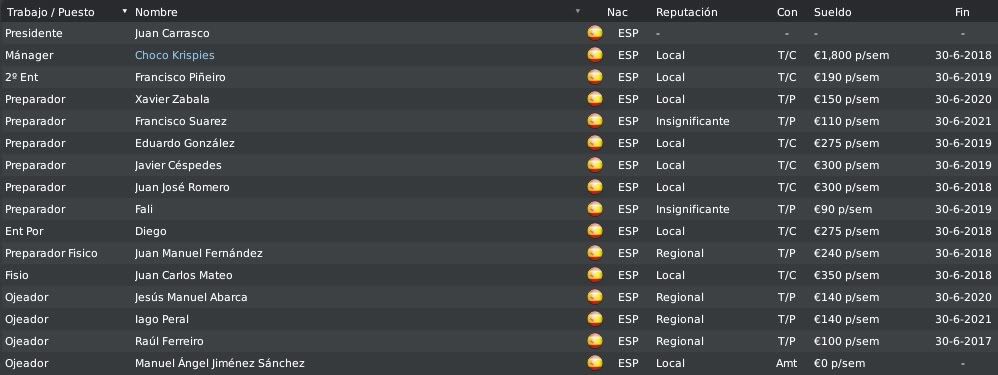Sort by Nac nationality column header
998x375 pixels.
pos(617,12)
